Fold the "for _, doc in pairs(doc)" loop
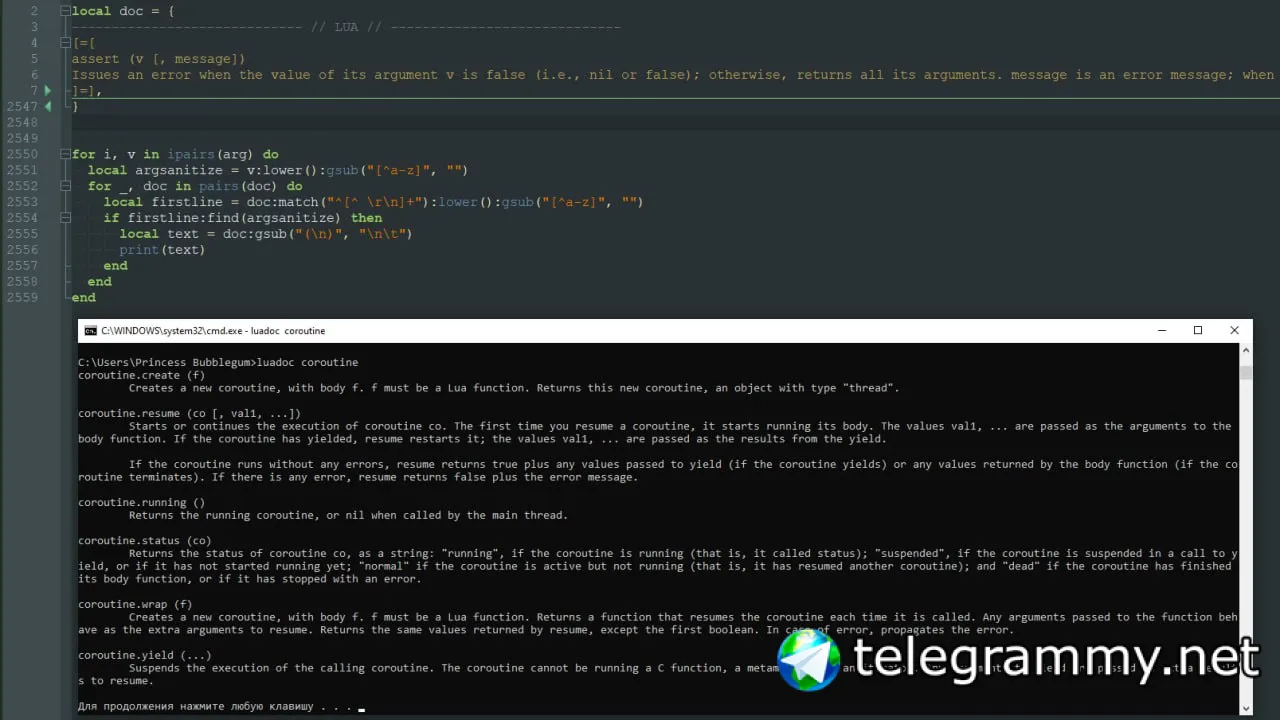Image resolution: width=1280 pixels, height=720 pixels. [x=65, y=186]
